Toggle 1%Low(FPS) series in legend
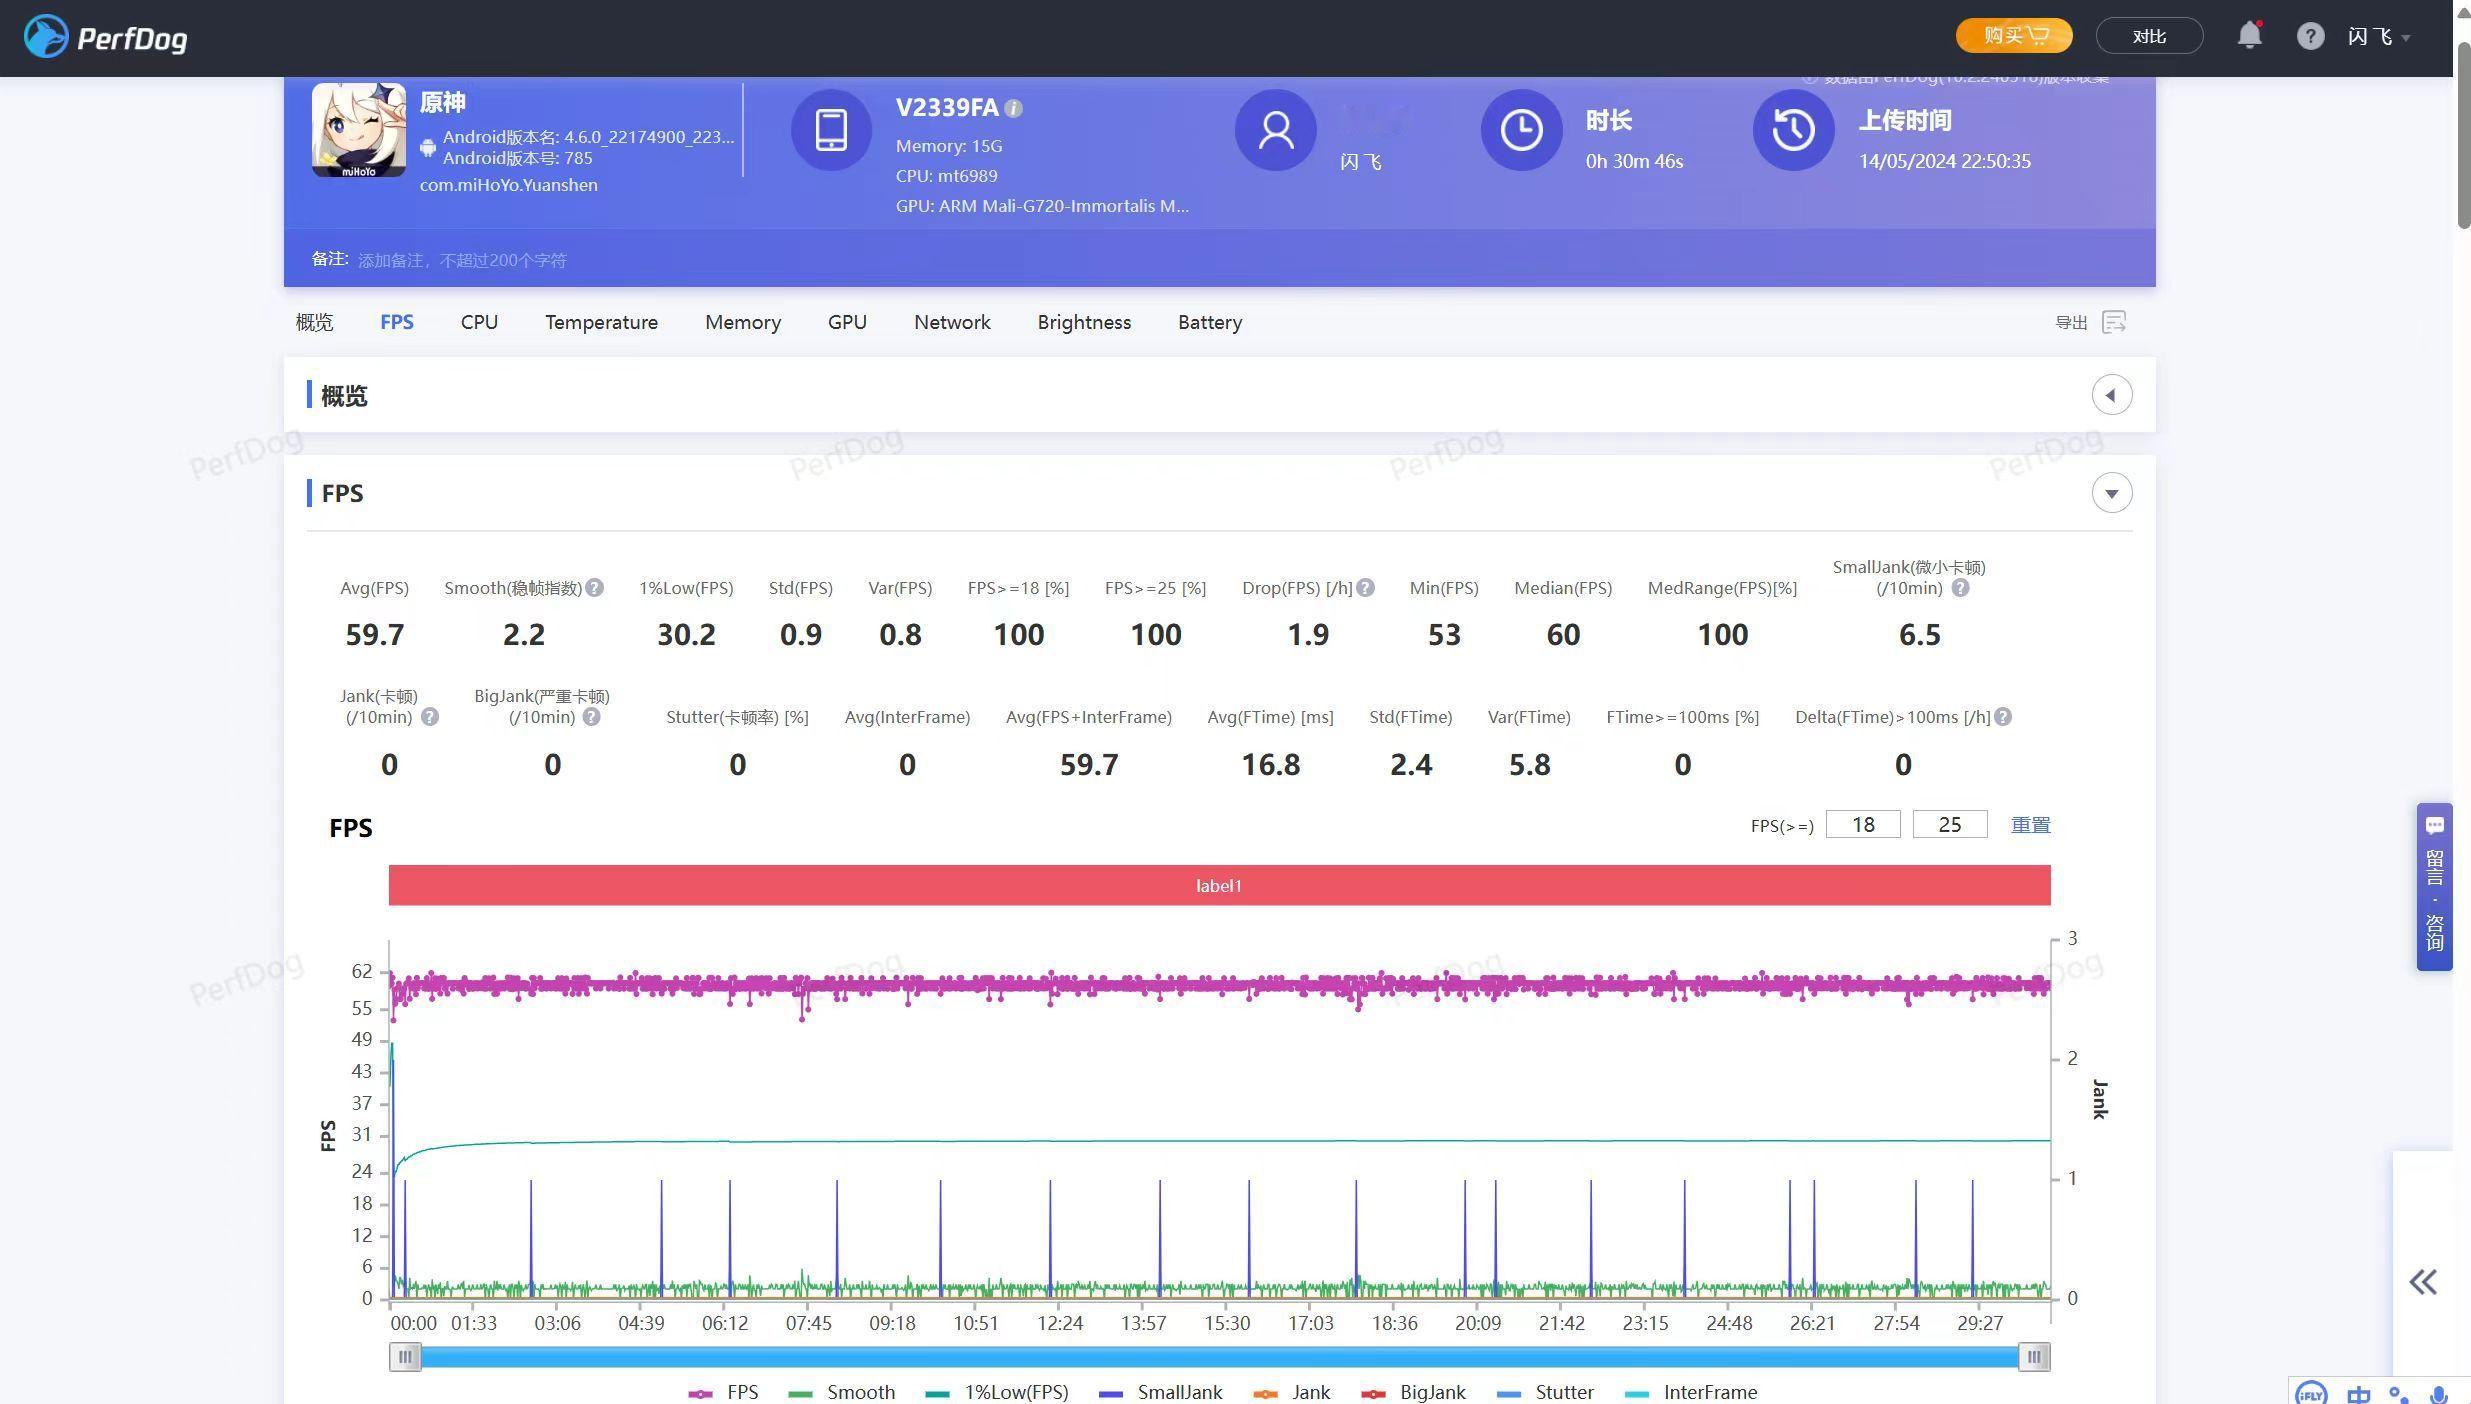Screen dimensions: 2471x1404 coord(997,1392)
